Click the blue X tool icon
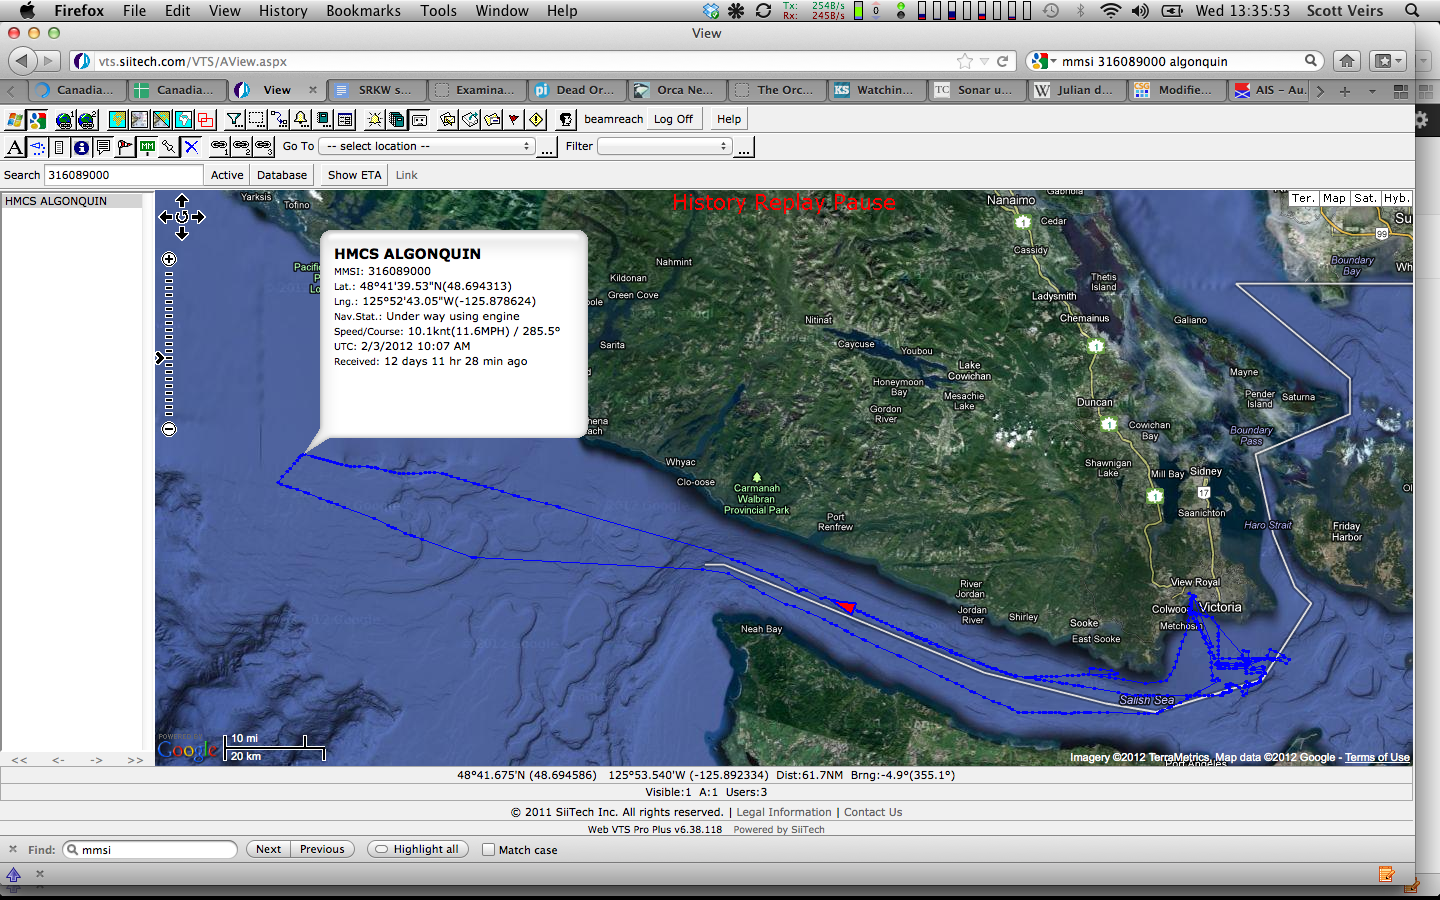This screenshot has height=900, width=1440. click(191, 147)
